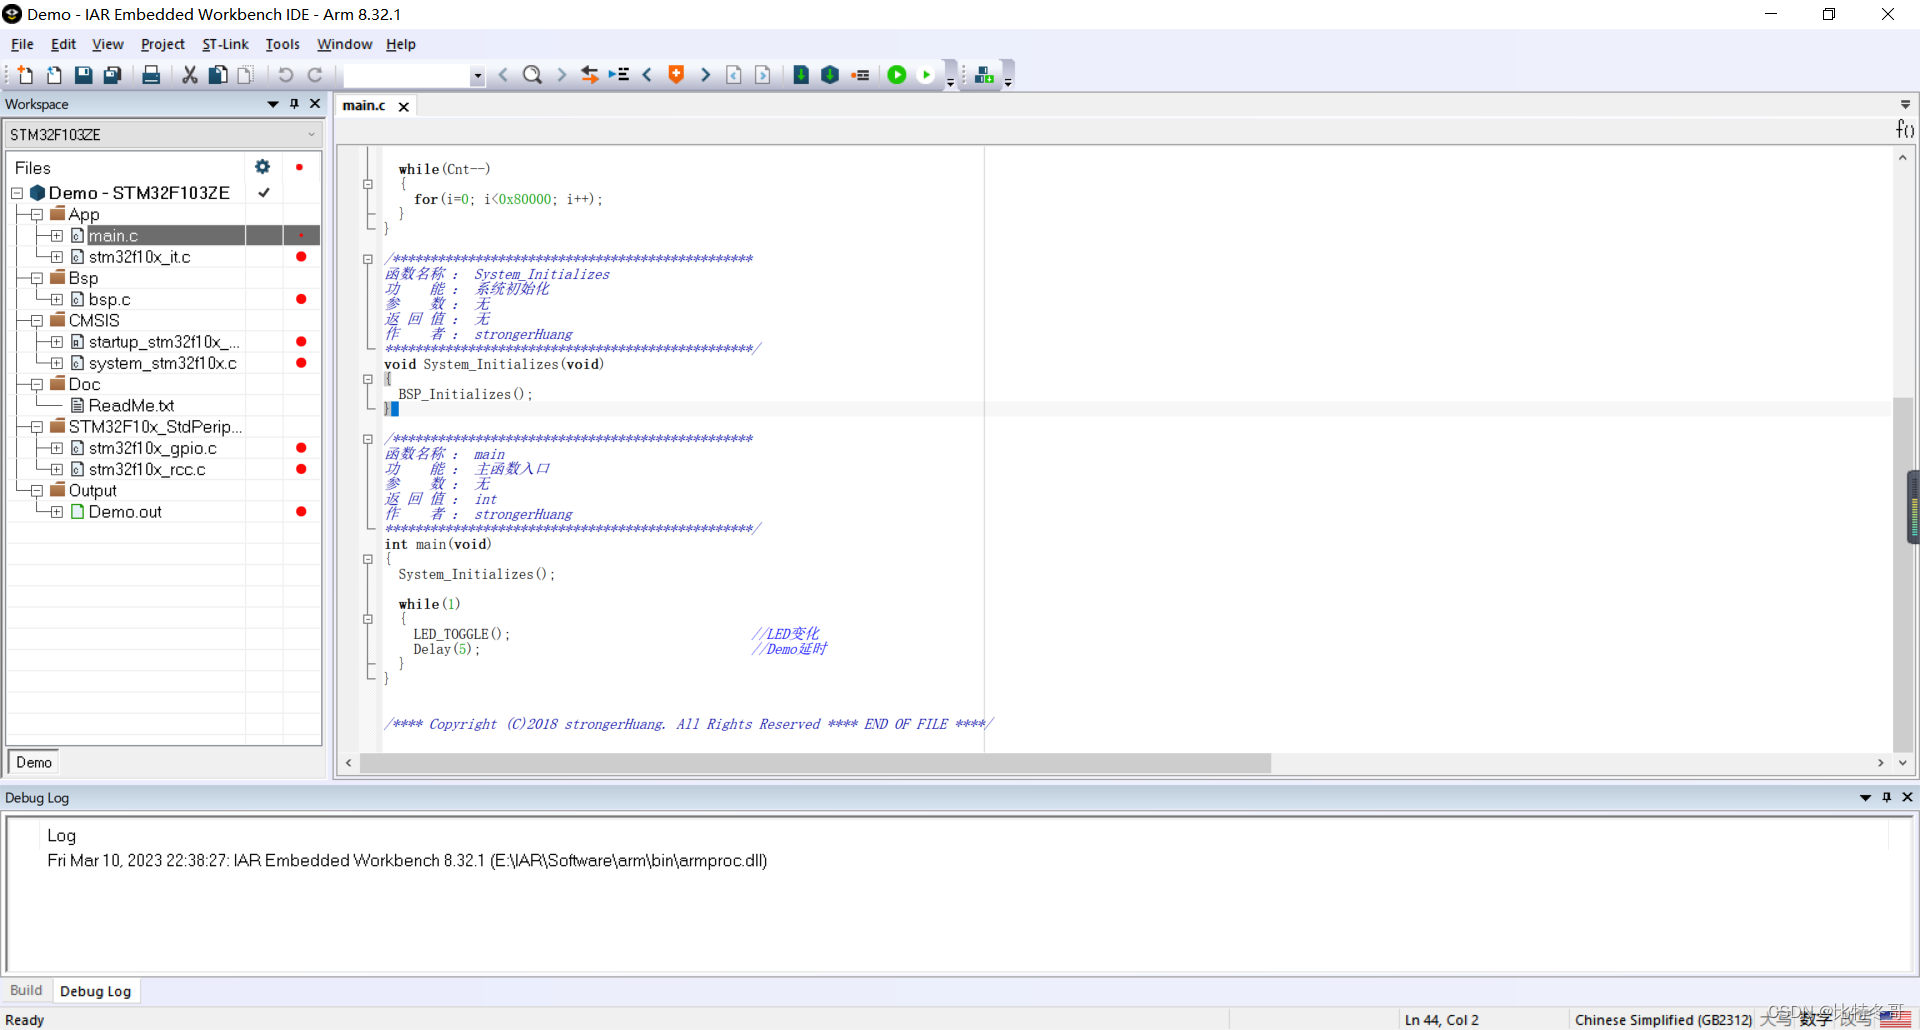Image resolution: width=1920 pixels, height=1030 pixels.
Task: Start Download and Debug with green play
Action: pyautogui.click(x=897, y=75)
